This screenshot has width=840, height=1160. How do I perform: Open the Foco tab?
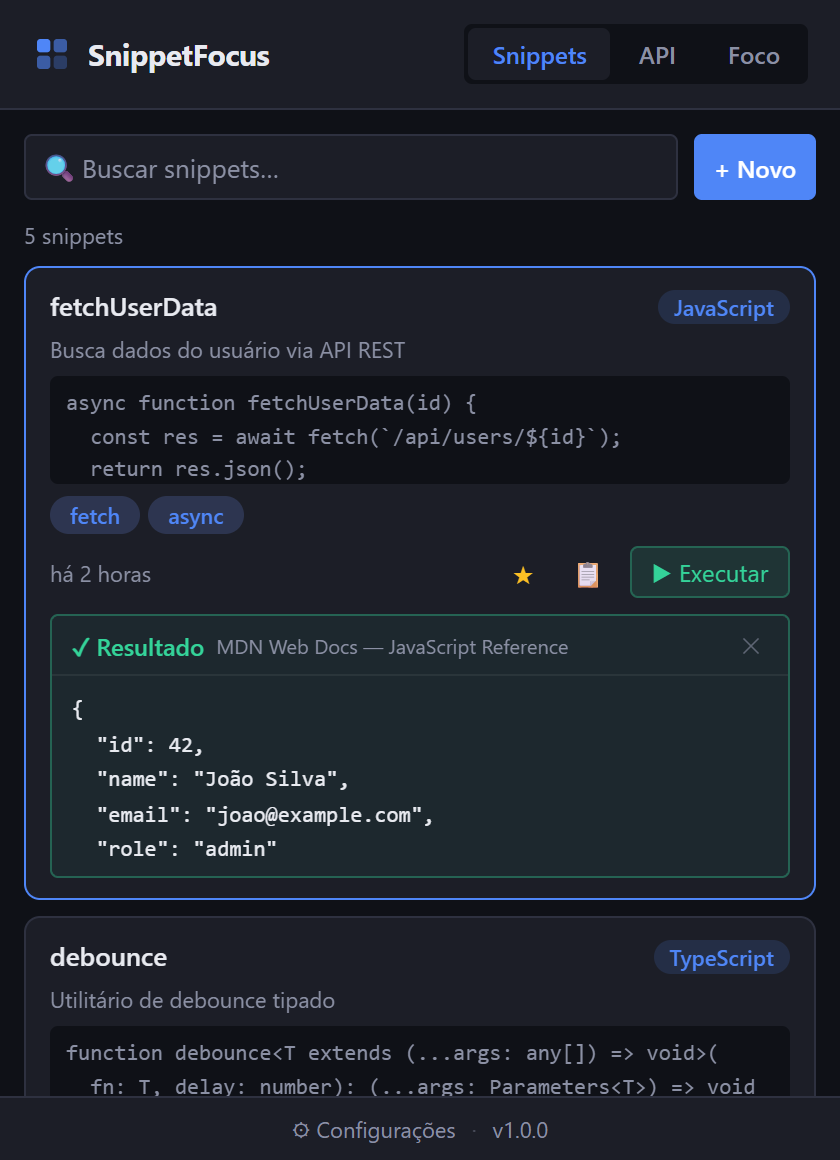click(753, 55)
